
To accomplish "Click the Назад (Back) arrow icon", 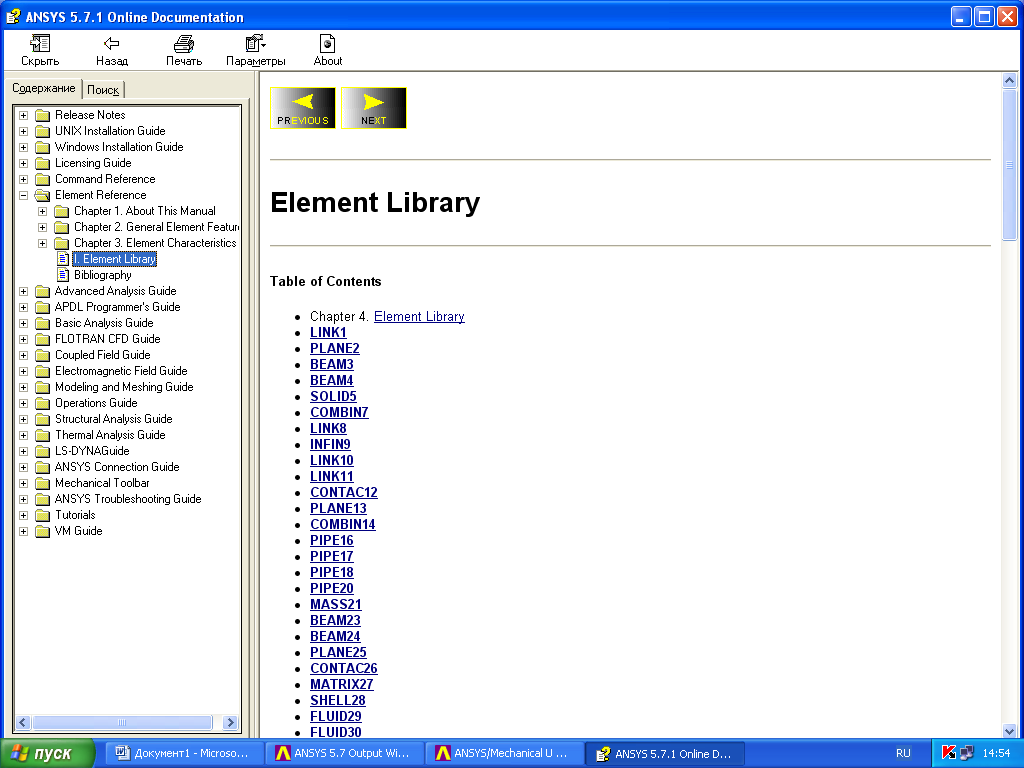I will tap(112, 44).
